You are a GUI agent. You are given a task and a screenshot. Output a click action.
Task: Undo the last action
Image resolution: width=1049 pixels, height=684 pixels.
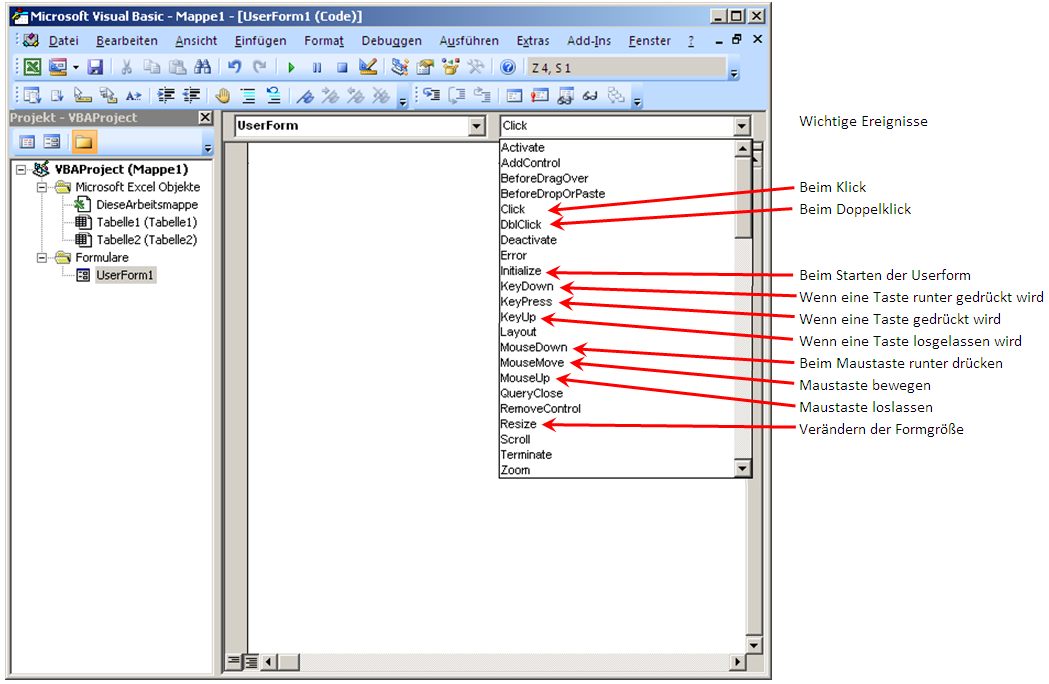(x=234, y=67)
